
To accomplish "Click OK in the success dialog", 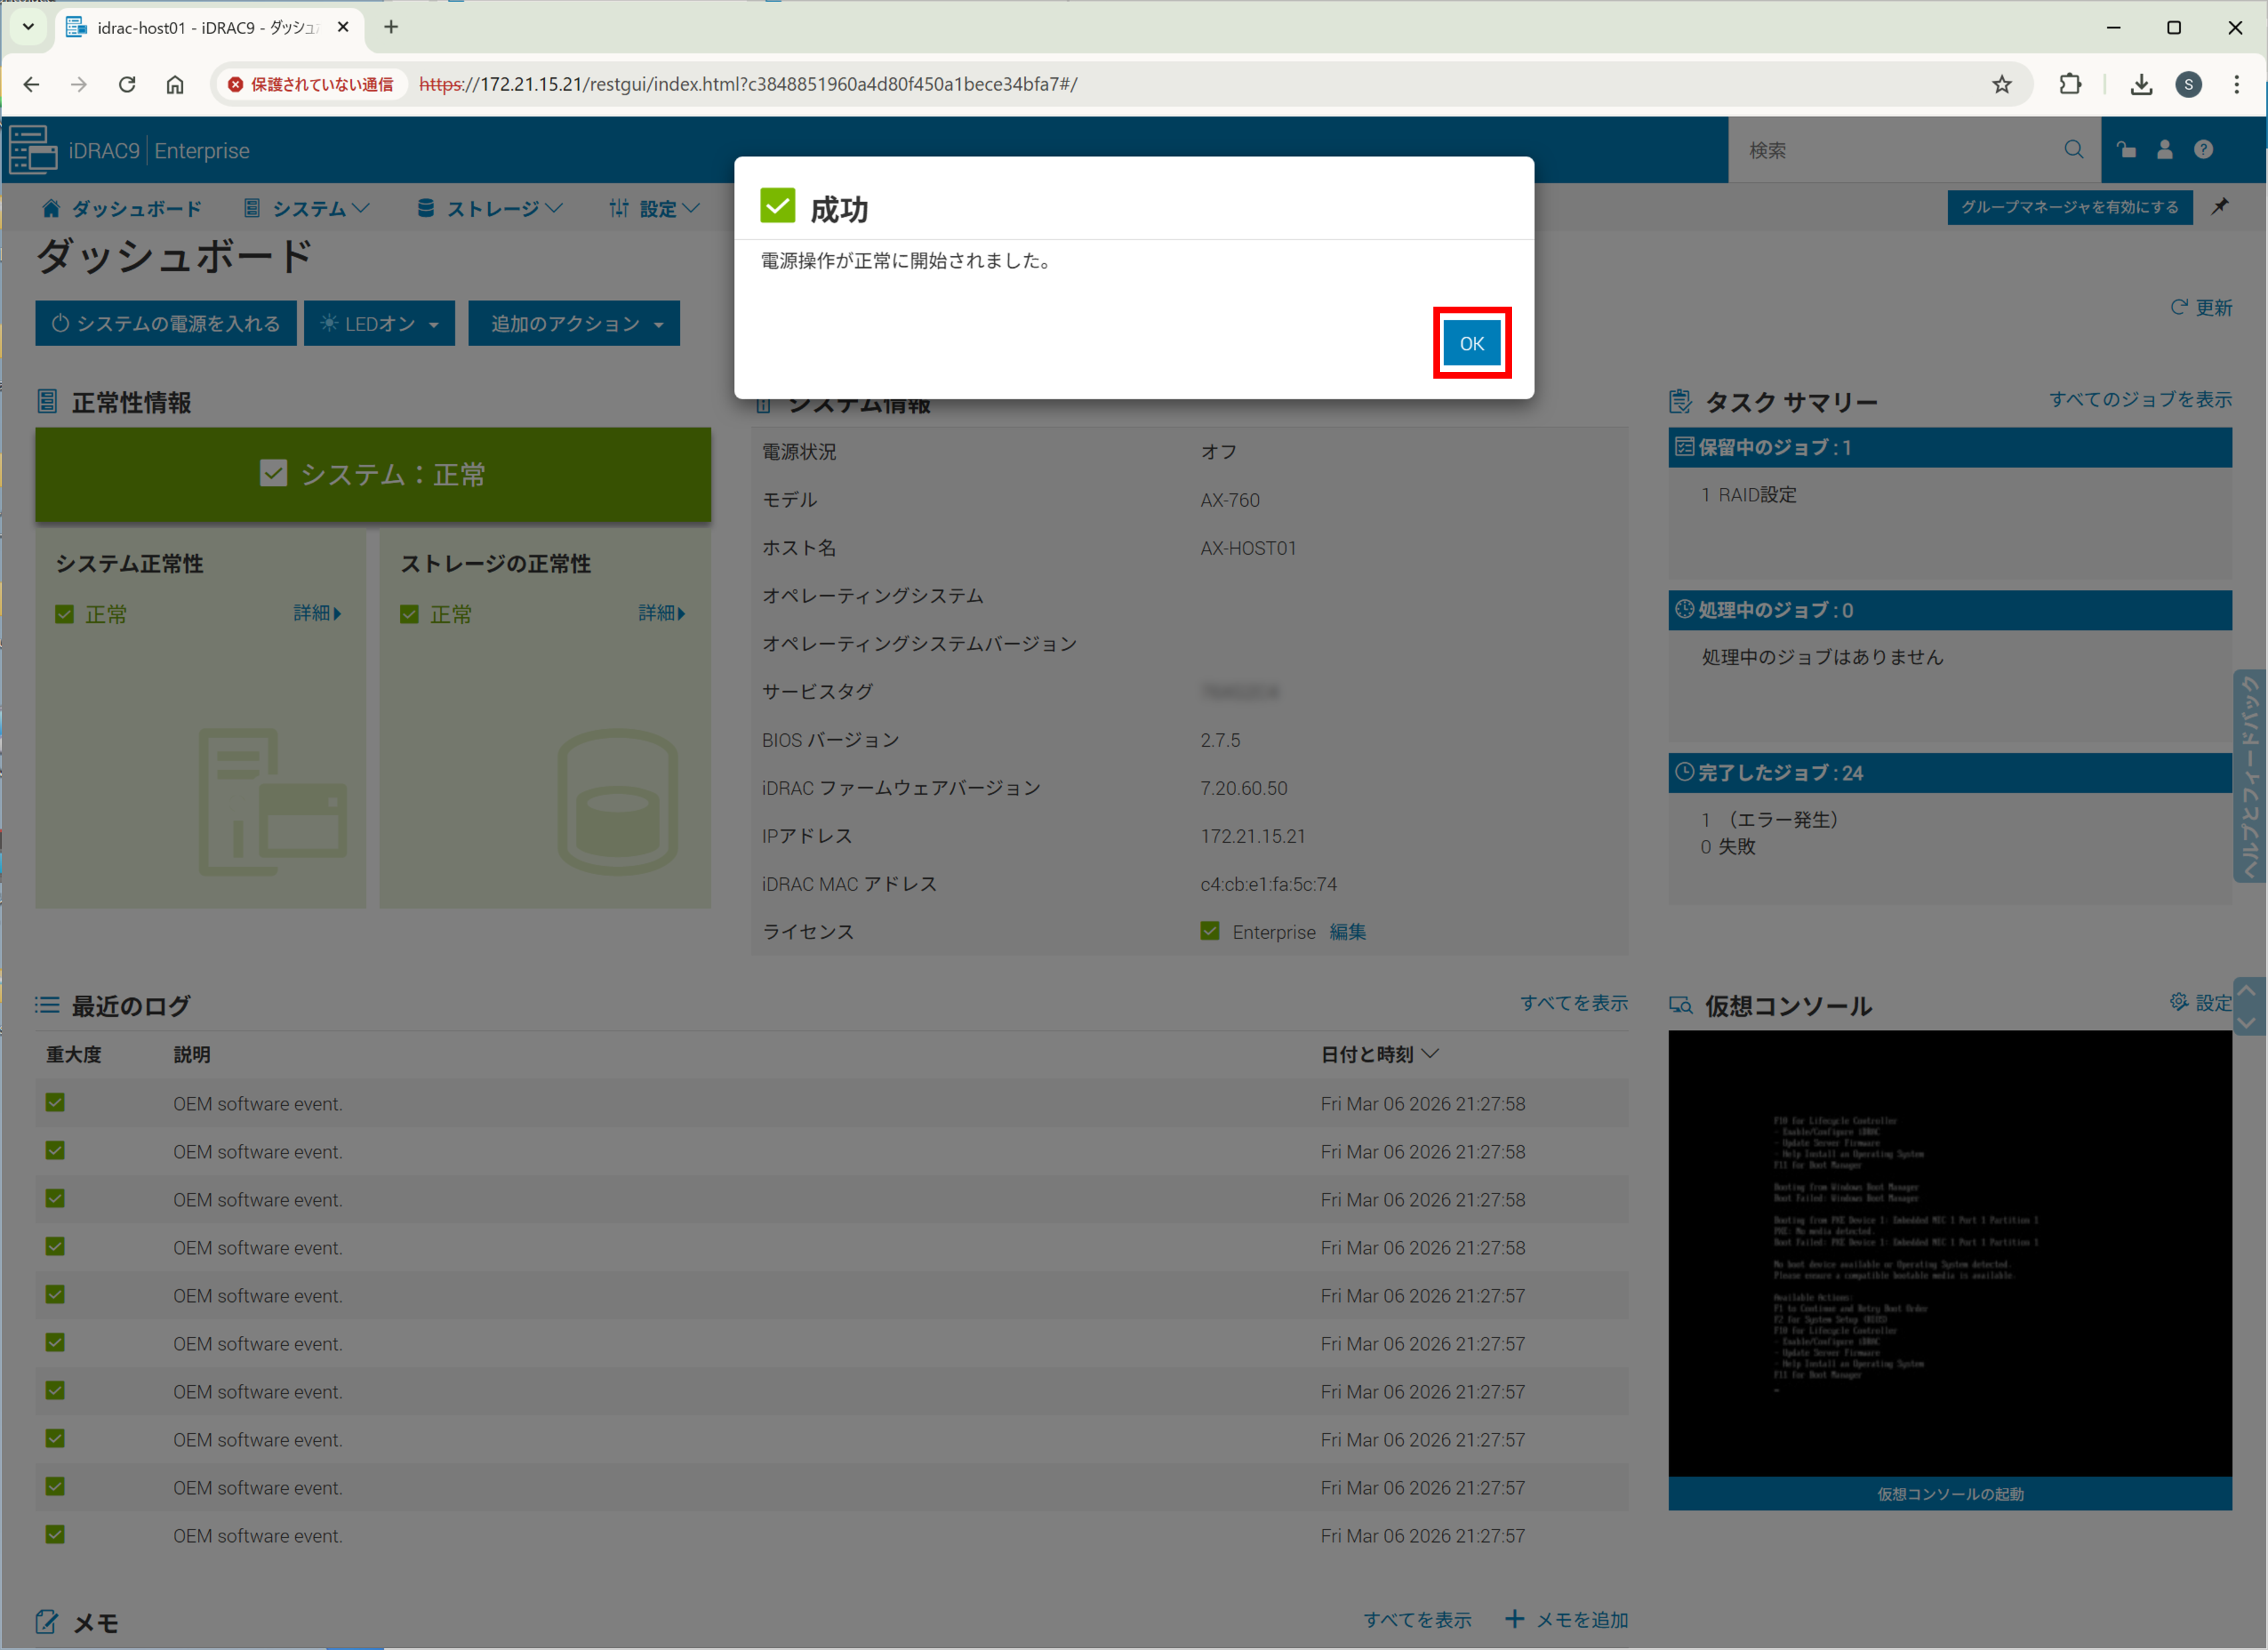I will pos(1471,343).
